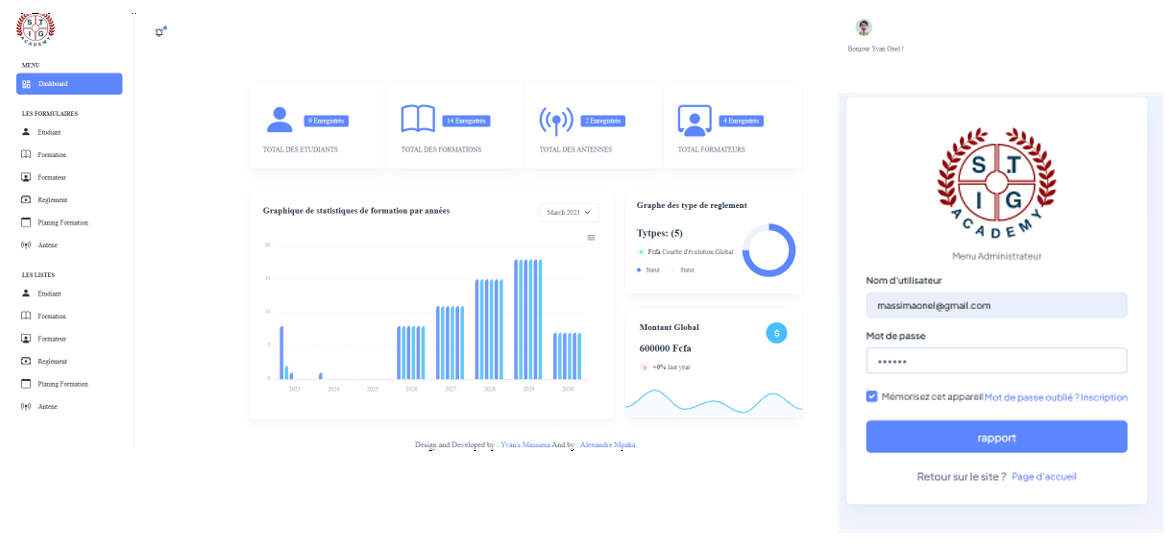Click the antenna broadcast icon card
The width and height of the screenshot is (1171, 547).
click(x=556, y=121)
